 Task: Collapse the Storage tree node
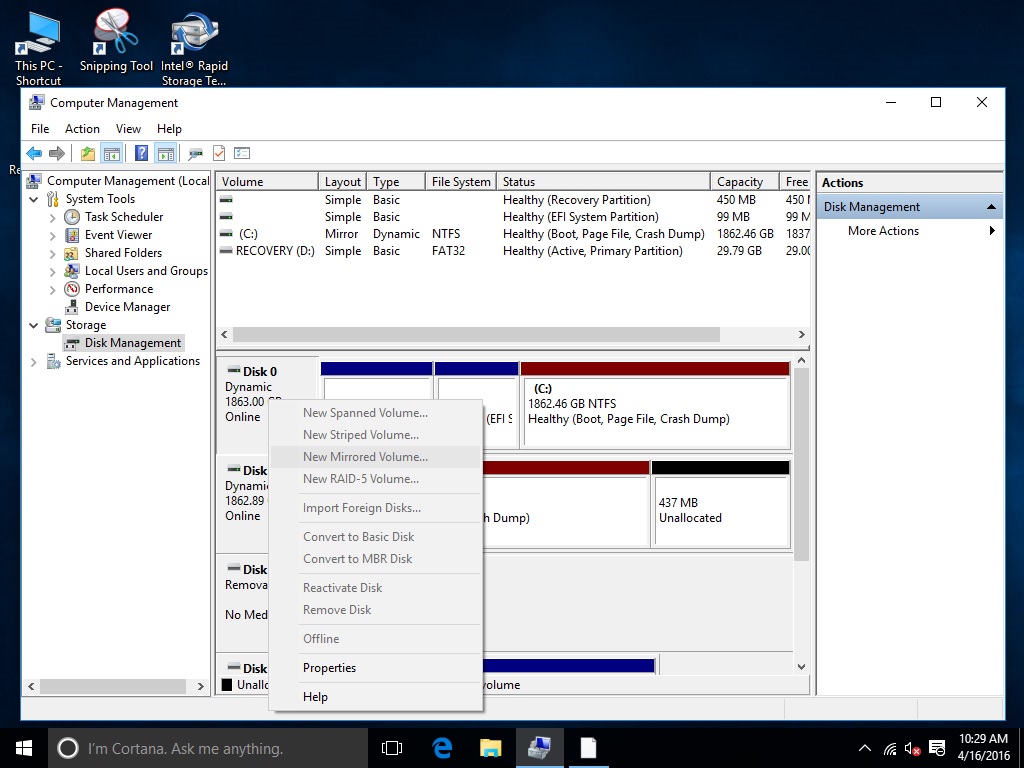point(35,325)
